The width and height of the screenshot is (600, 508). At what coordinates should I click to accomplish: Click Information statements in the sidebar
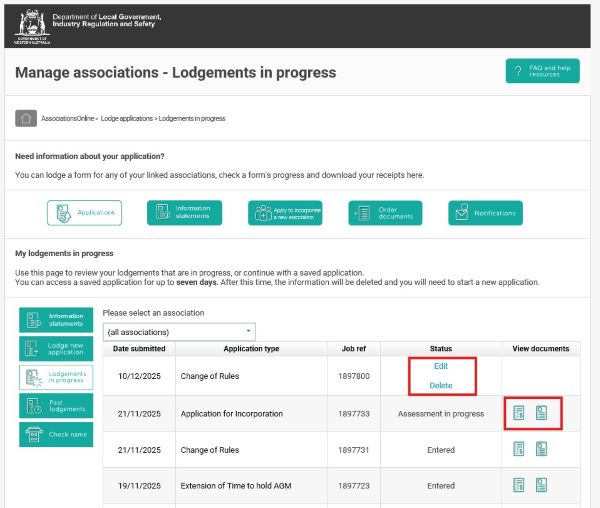56,320
